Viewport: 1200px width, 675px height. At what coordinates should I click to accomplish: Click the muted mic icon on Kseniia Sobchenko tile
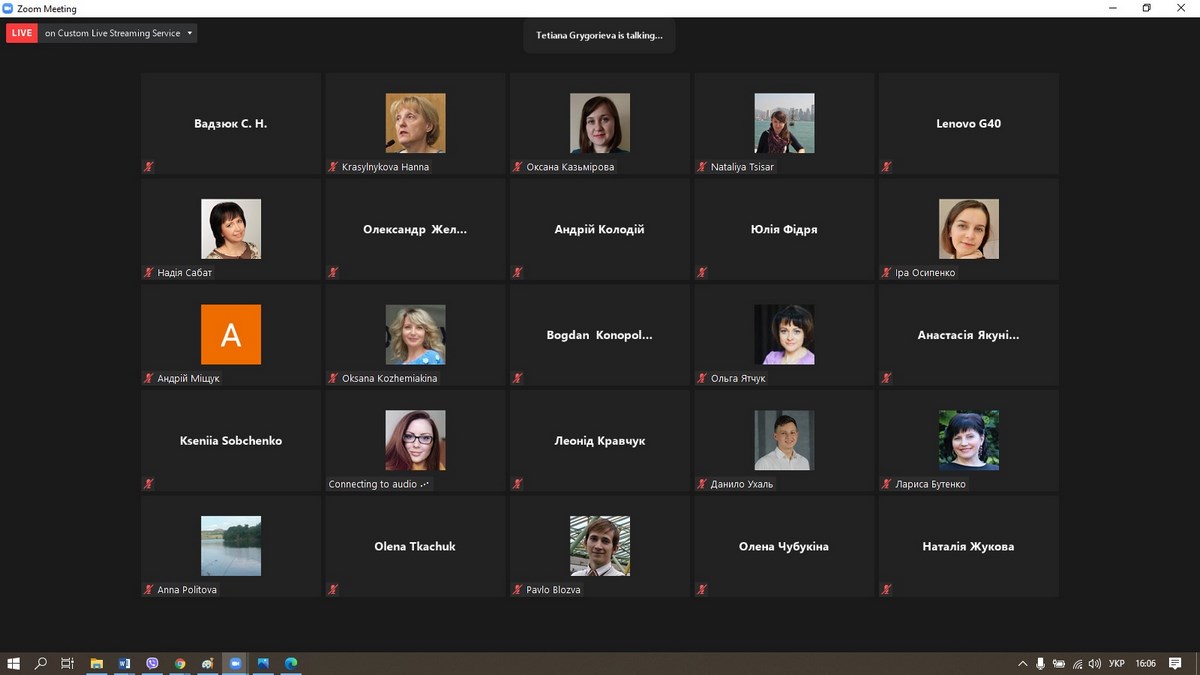click(148, 484)
